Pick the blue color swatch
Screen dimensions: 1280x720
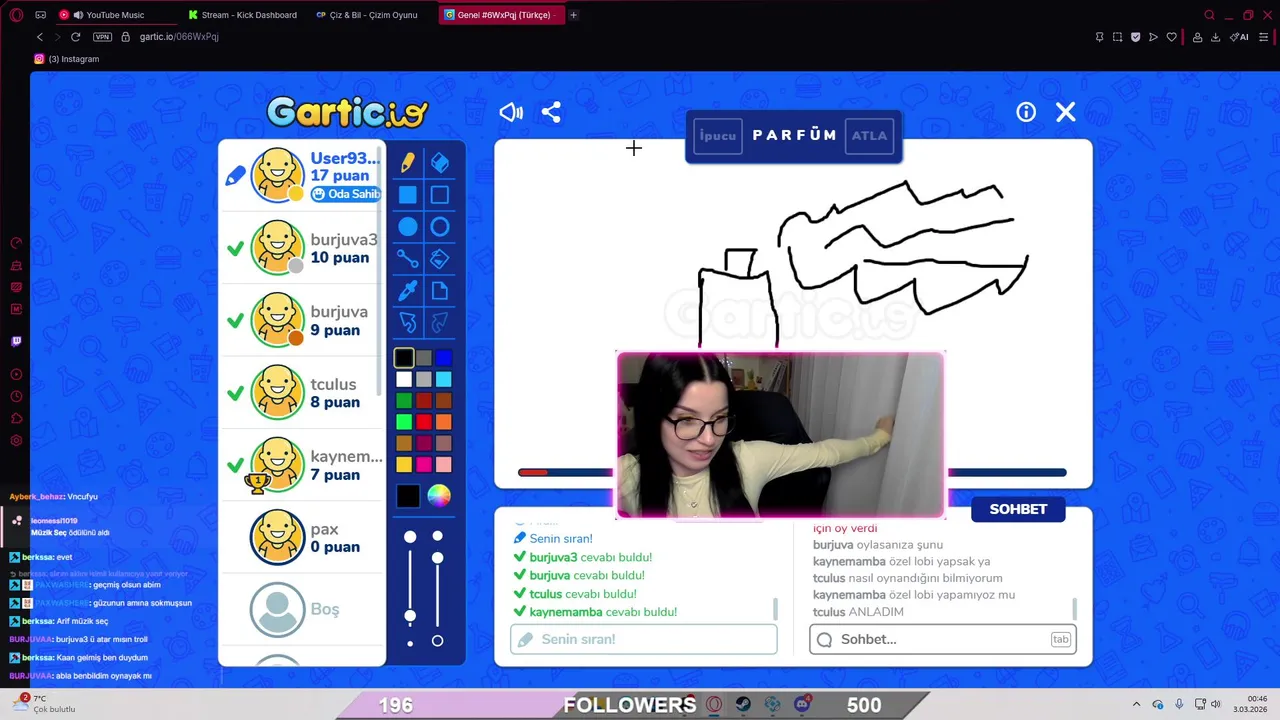[444, 358]
